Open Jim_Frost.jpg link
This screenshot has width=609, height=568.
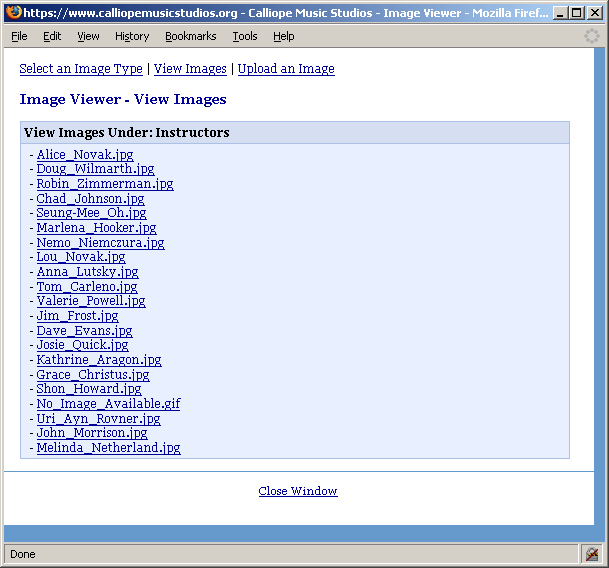pyautogui.click(x=77, y=315)
